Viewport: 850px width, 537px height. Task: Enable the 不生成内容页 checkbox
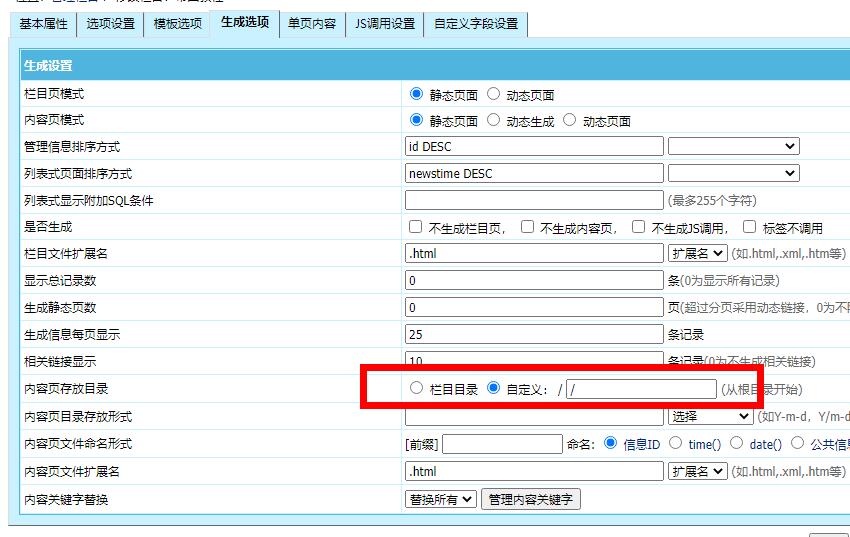[x=527, y=227]
